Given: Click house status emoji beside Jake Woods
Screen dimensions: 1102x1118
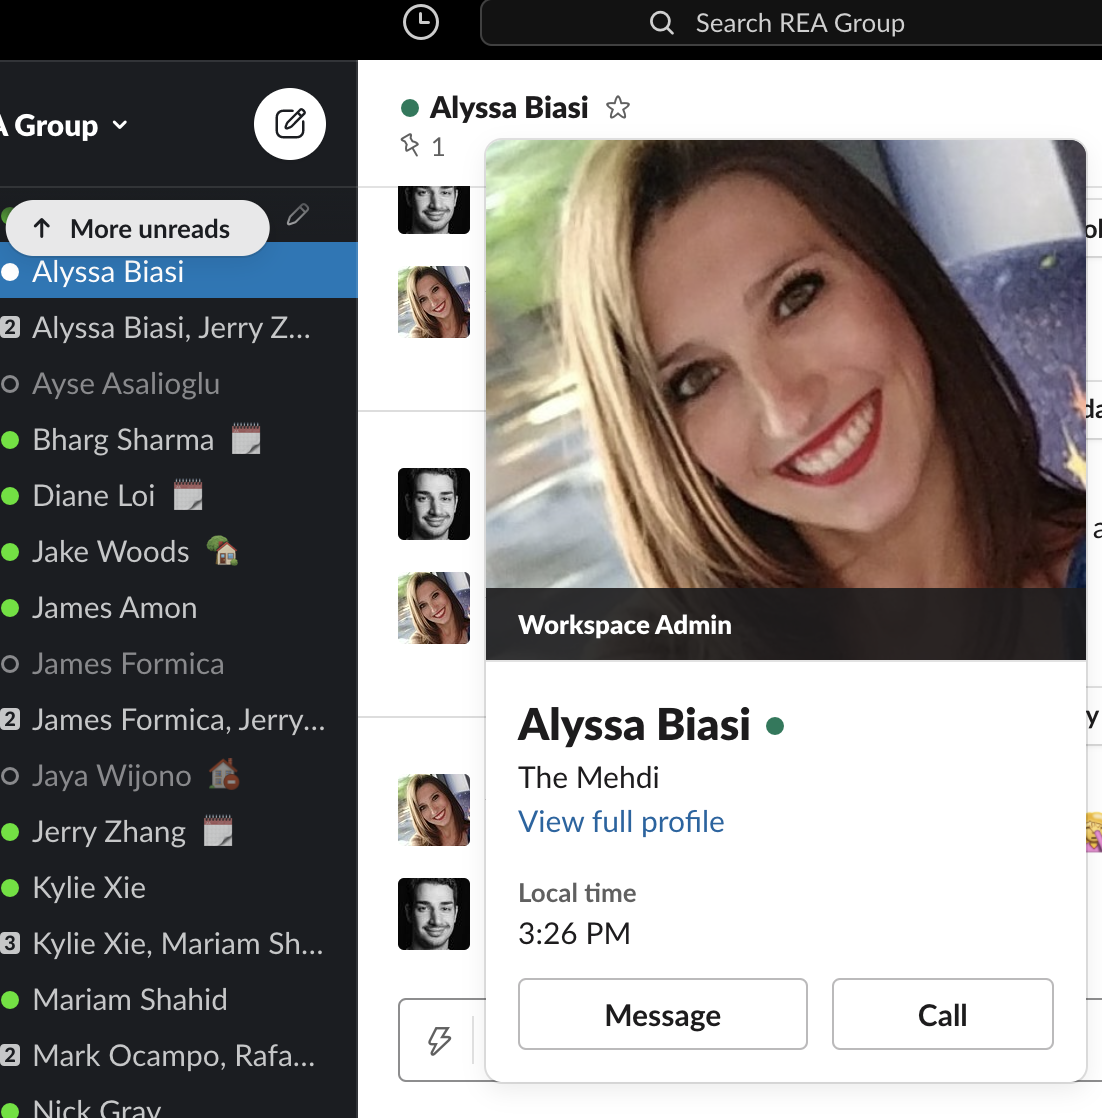Looking at the screenshot, I should coord(222,550).
